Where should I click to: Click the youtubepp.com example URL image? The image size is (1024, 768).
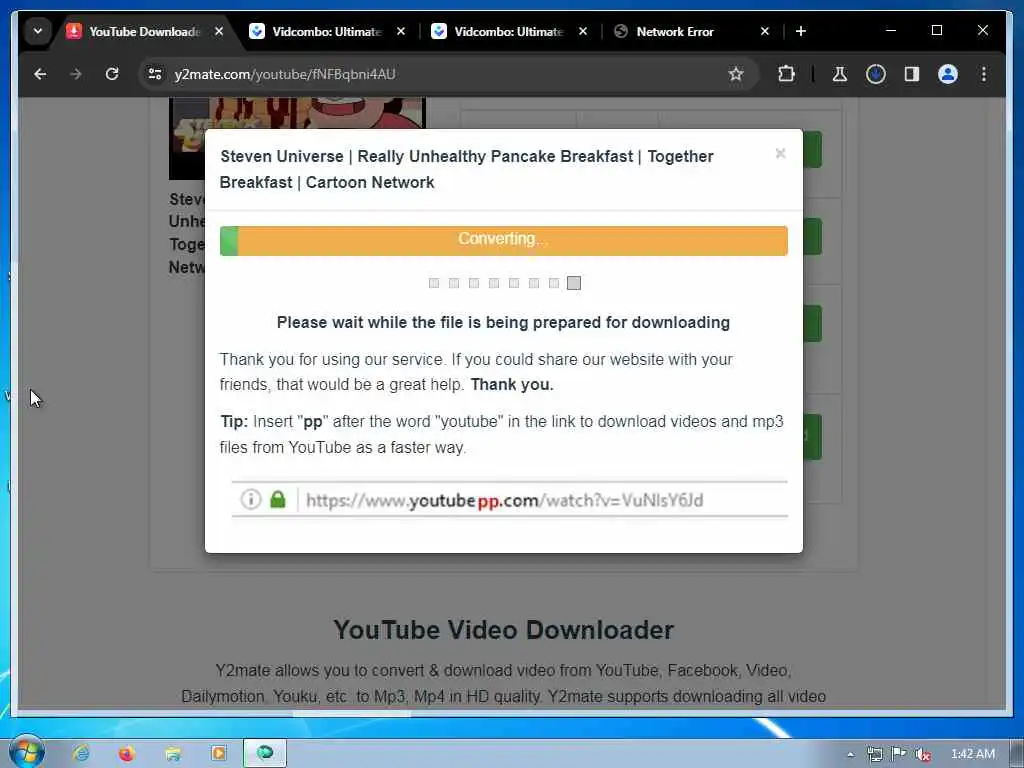509,500
